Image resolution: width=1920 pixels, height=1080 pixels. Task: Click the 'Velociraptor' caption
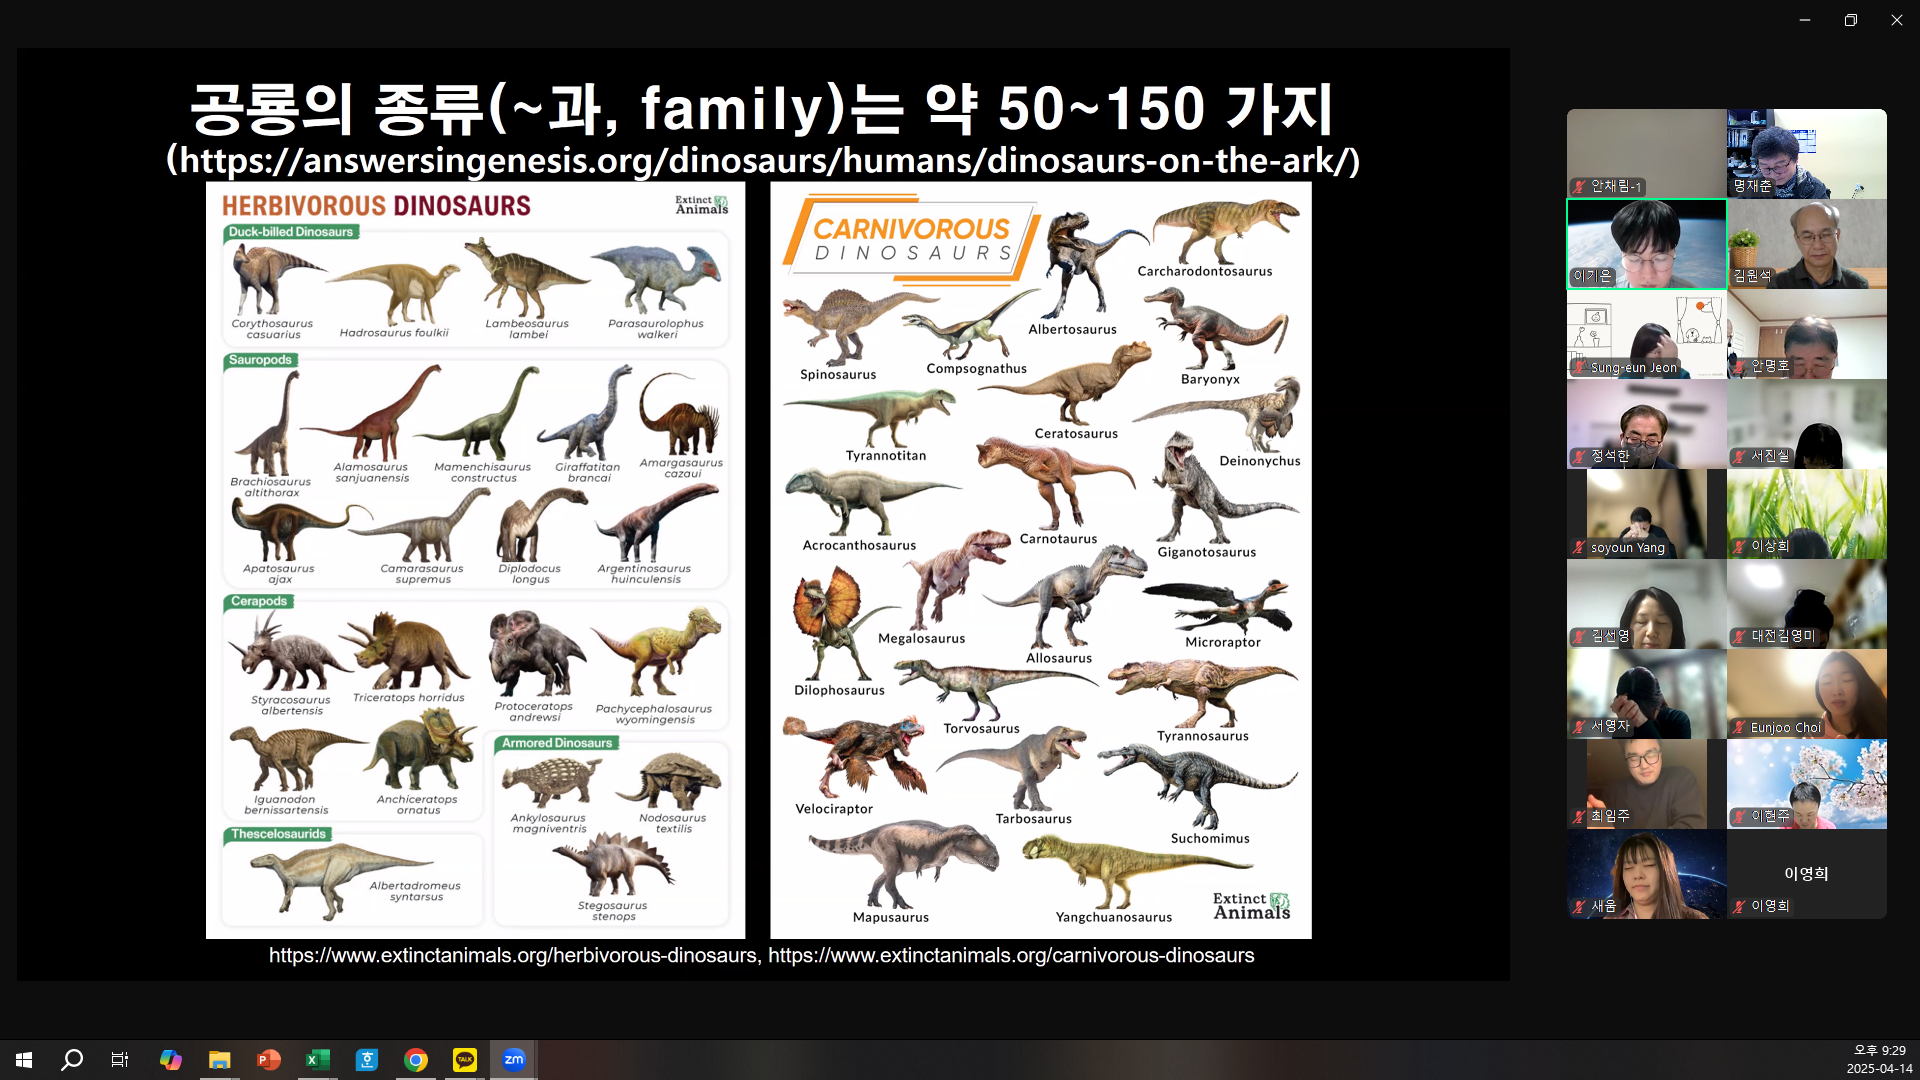click(834, 809)
